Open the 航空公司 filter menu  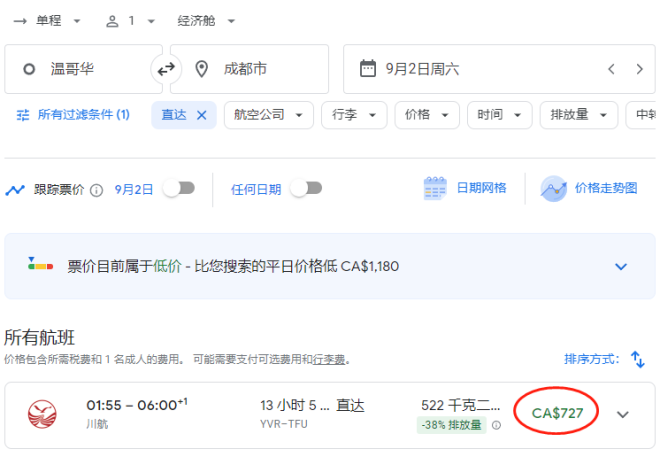pyautogui.click(x=268, y=115)
